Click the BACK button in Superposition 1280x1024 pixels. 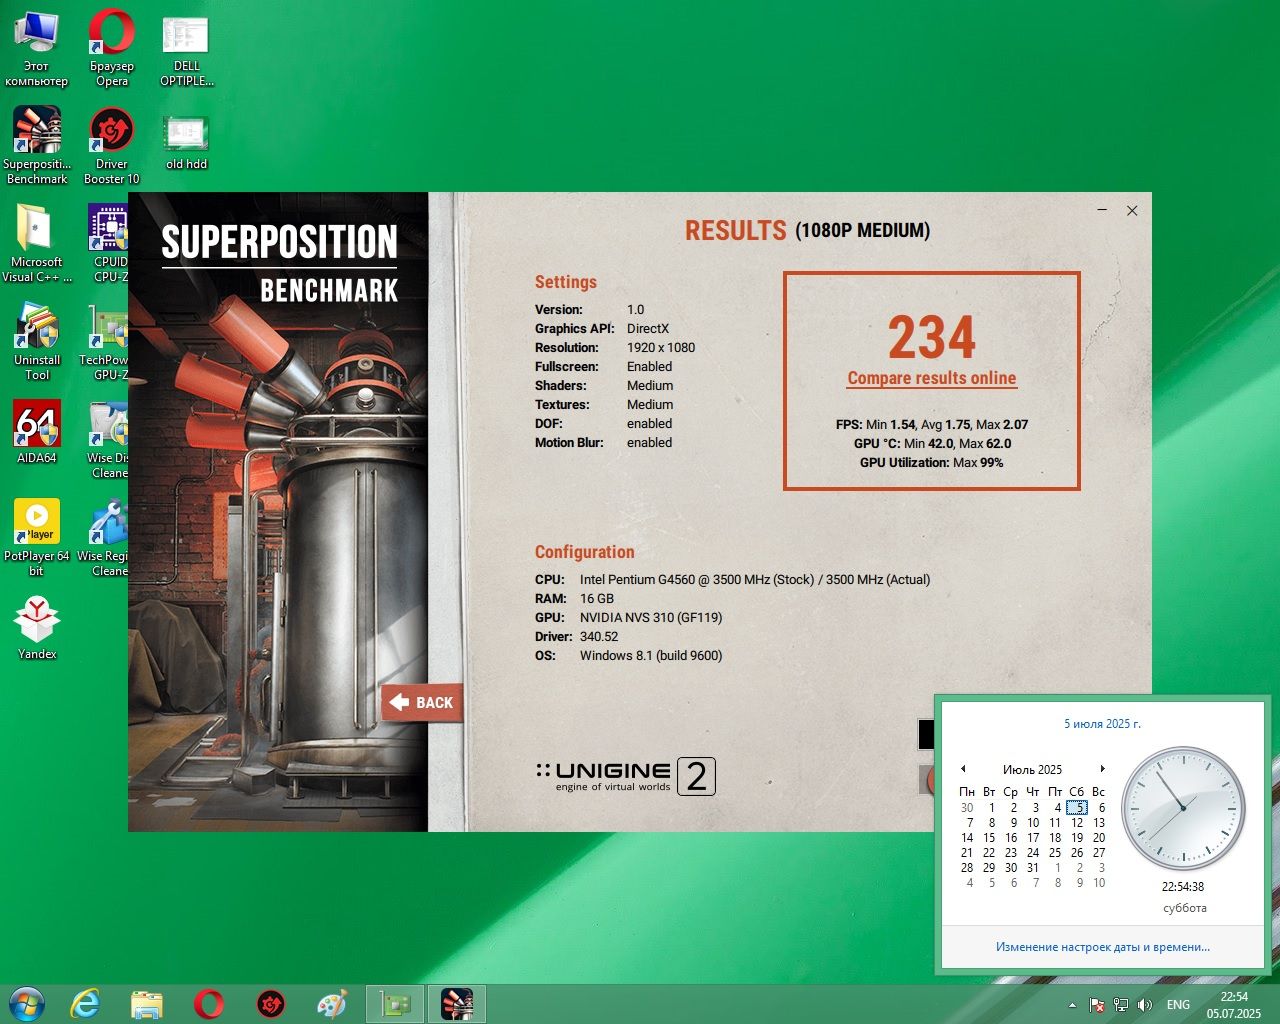tap(421, 702)
